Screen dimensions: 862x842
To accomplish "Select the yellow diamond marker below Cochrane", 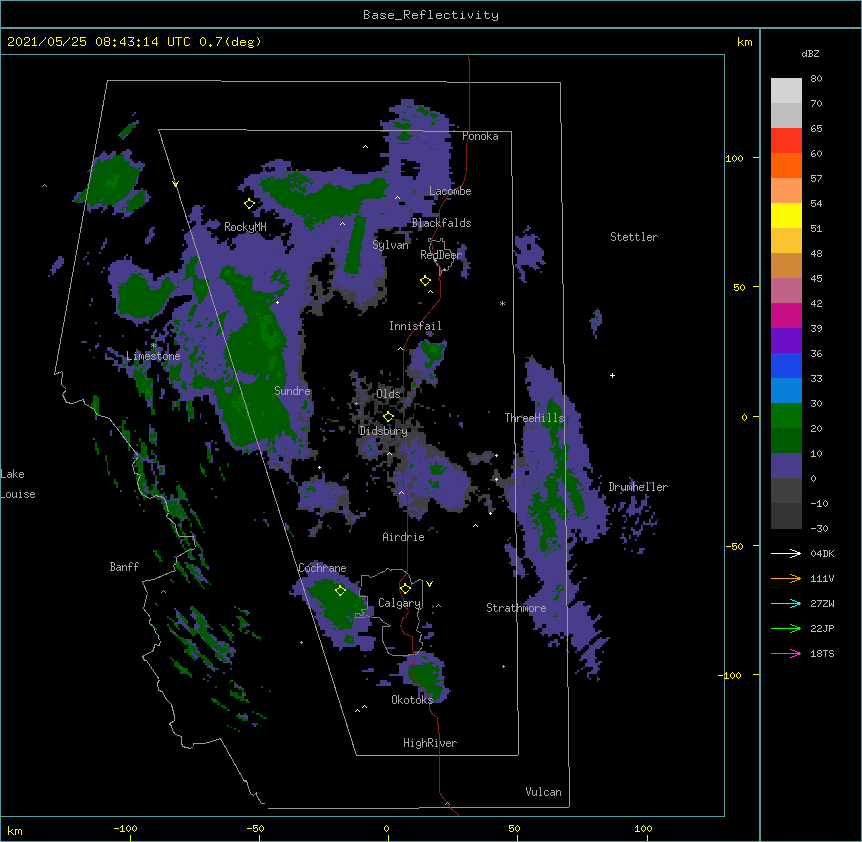I will [340, 591].
